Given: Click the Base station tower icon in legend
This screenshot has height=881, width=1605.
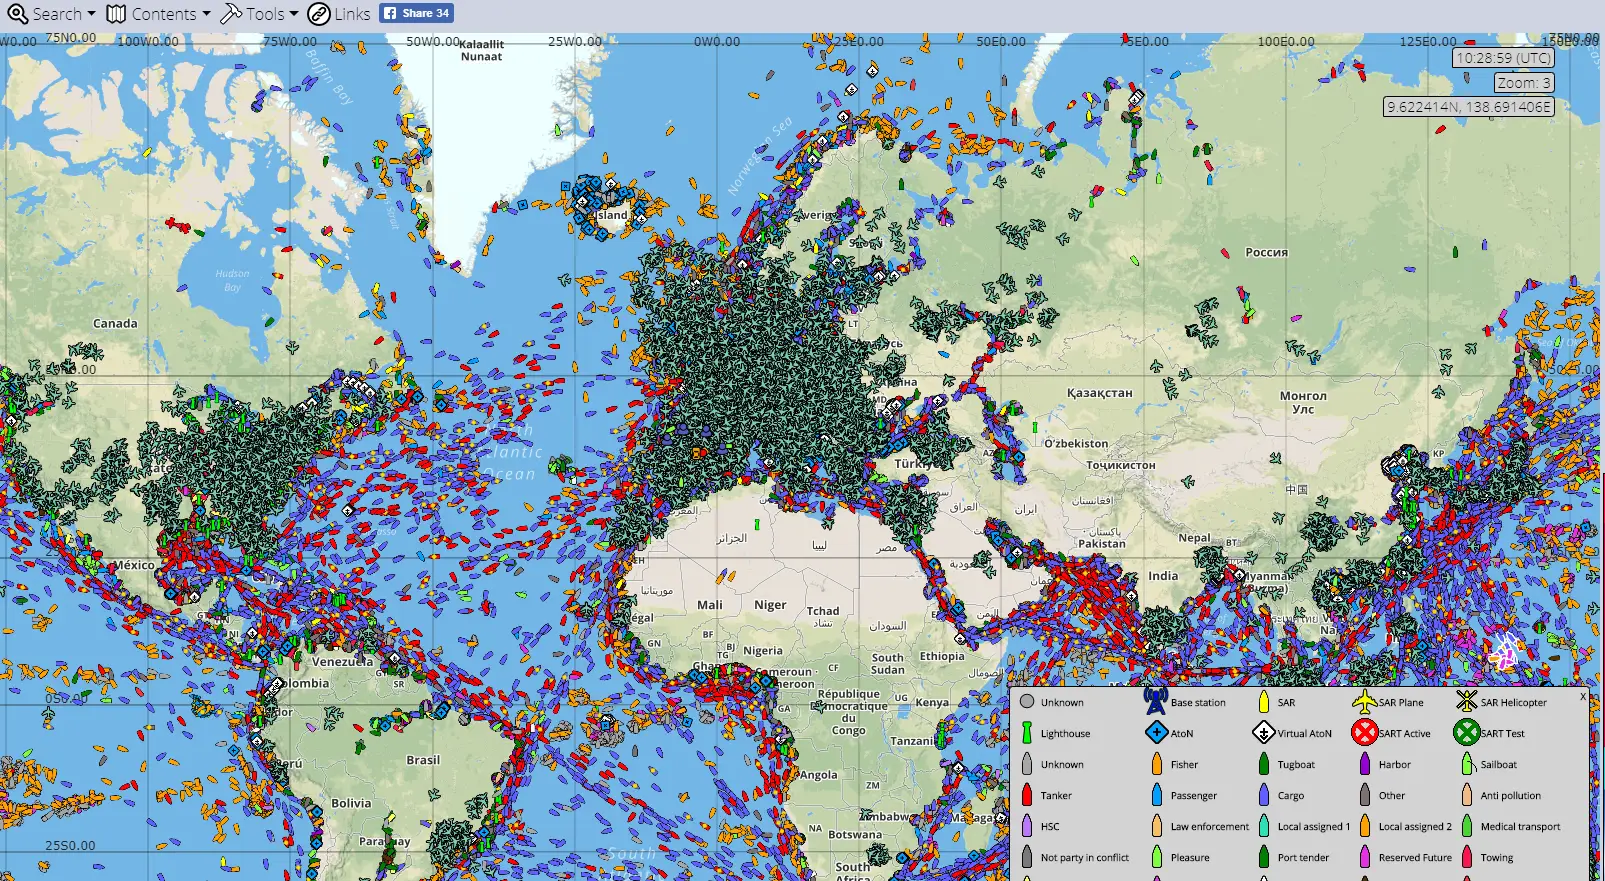Looking at the screenshot, I should tap(1155, 701).
